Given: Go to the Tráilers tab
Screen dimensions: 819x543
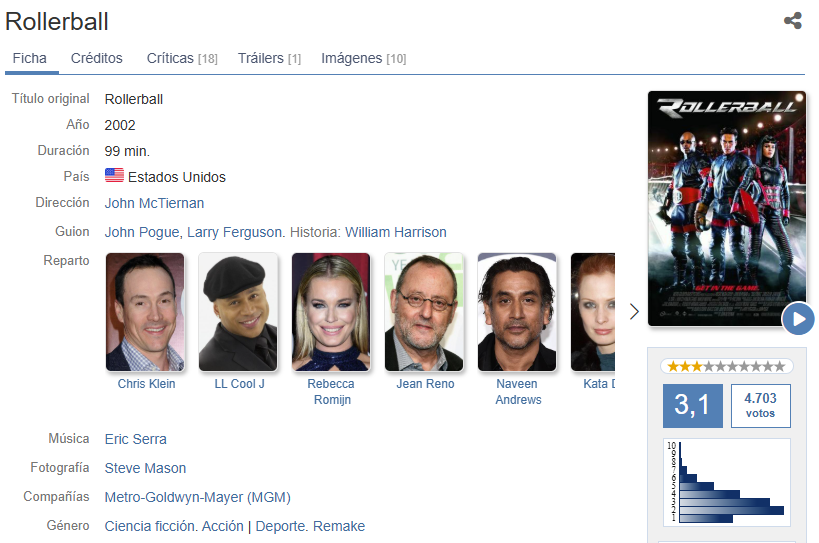Looking at the screenshot, I should point(270,58).
